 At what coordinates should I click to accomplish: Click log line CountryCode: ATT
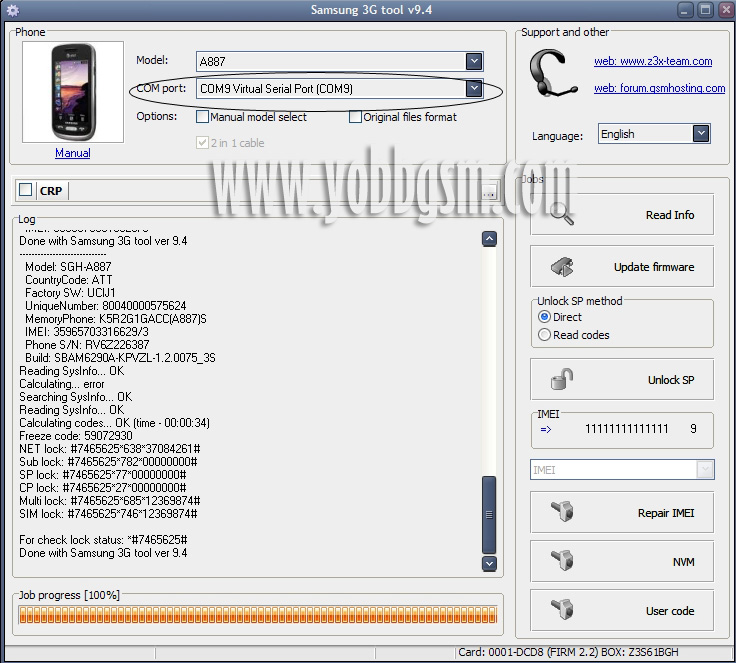coord(69,280)
